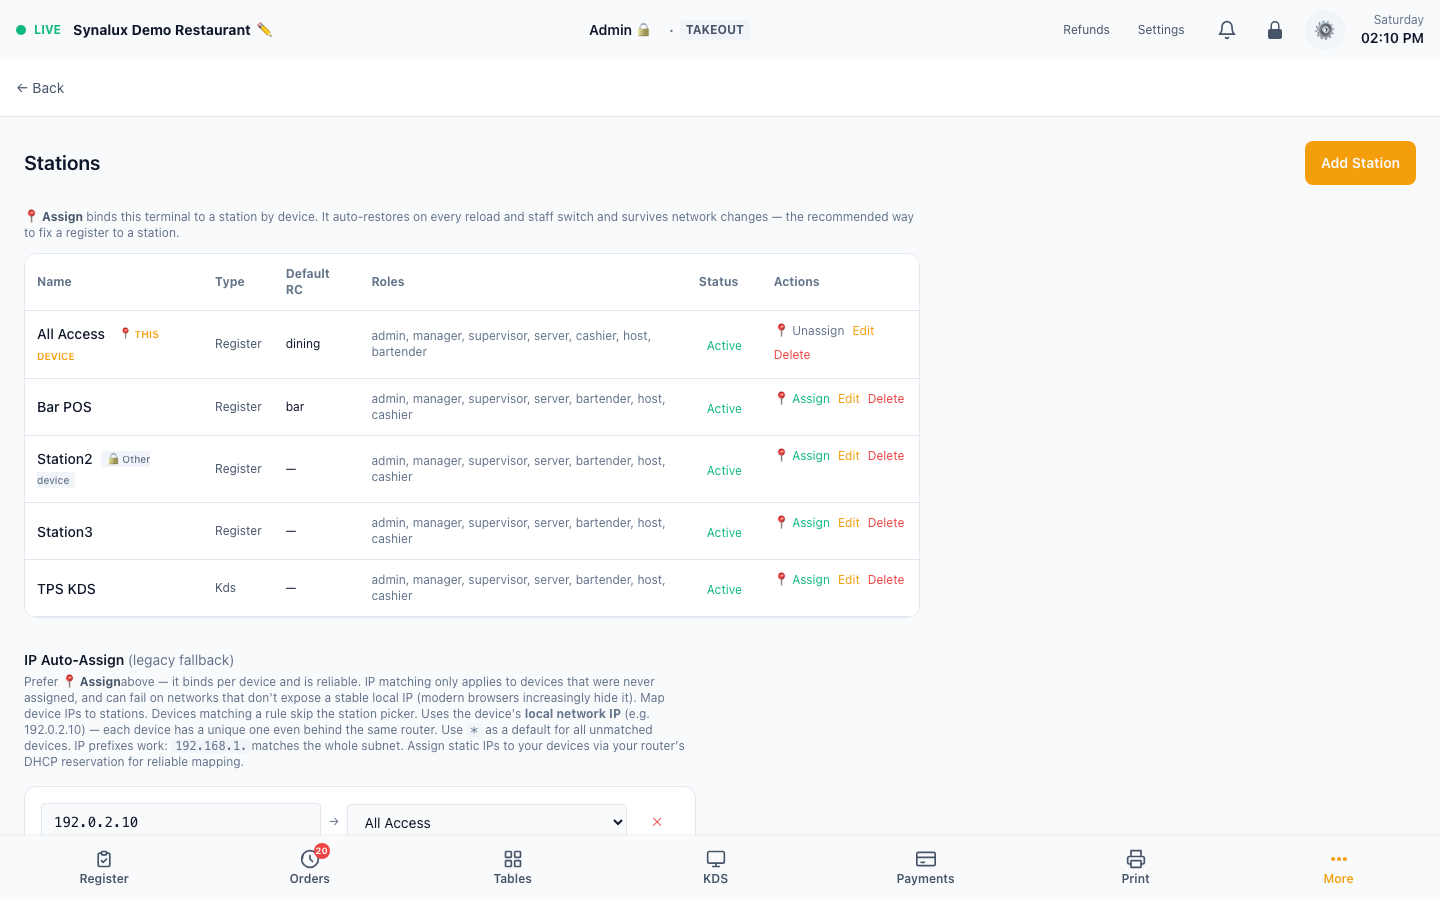This screenshot has width=1440, height=900.
Task: Delete the Station2 station
Action: [x=886, y=456]
